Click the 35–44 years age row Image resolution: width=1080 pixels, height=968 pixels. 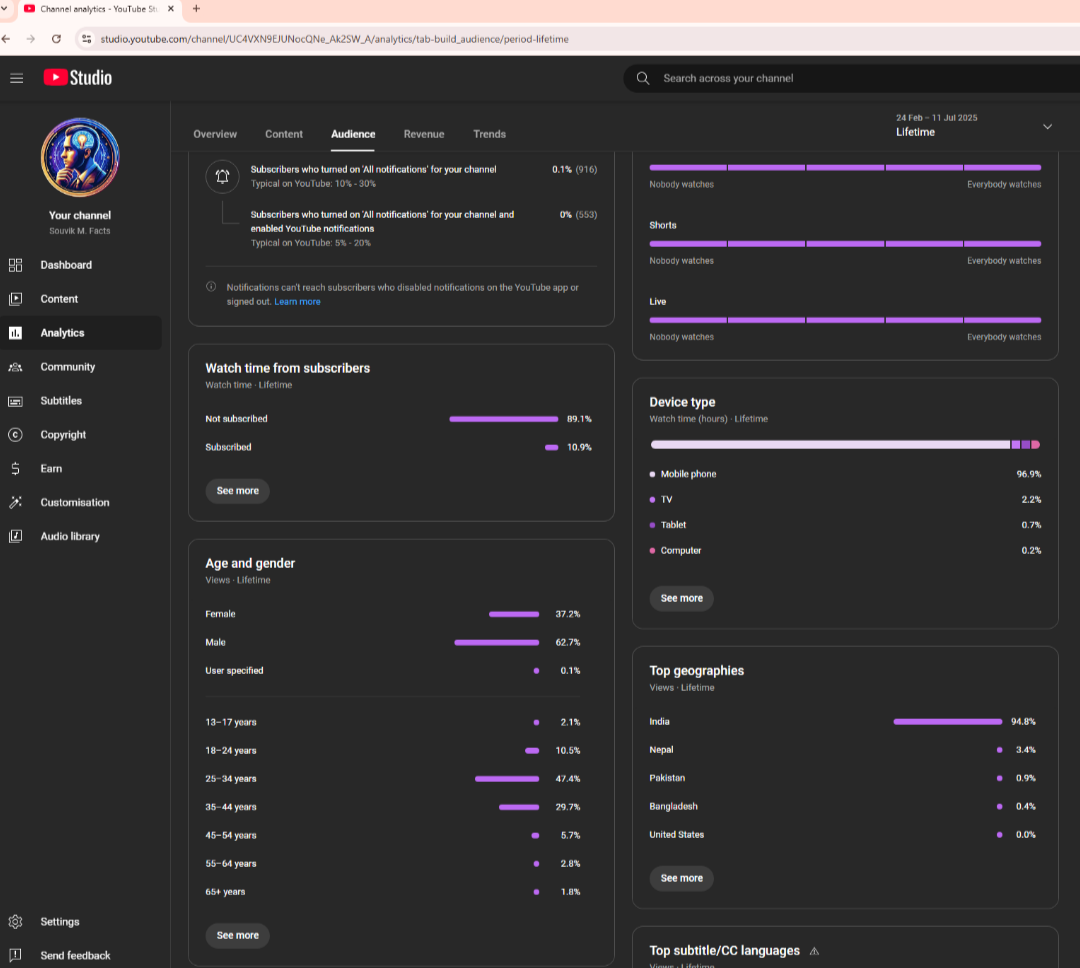[x=393, y=807]
